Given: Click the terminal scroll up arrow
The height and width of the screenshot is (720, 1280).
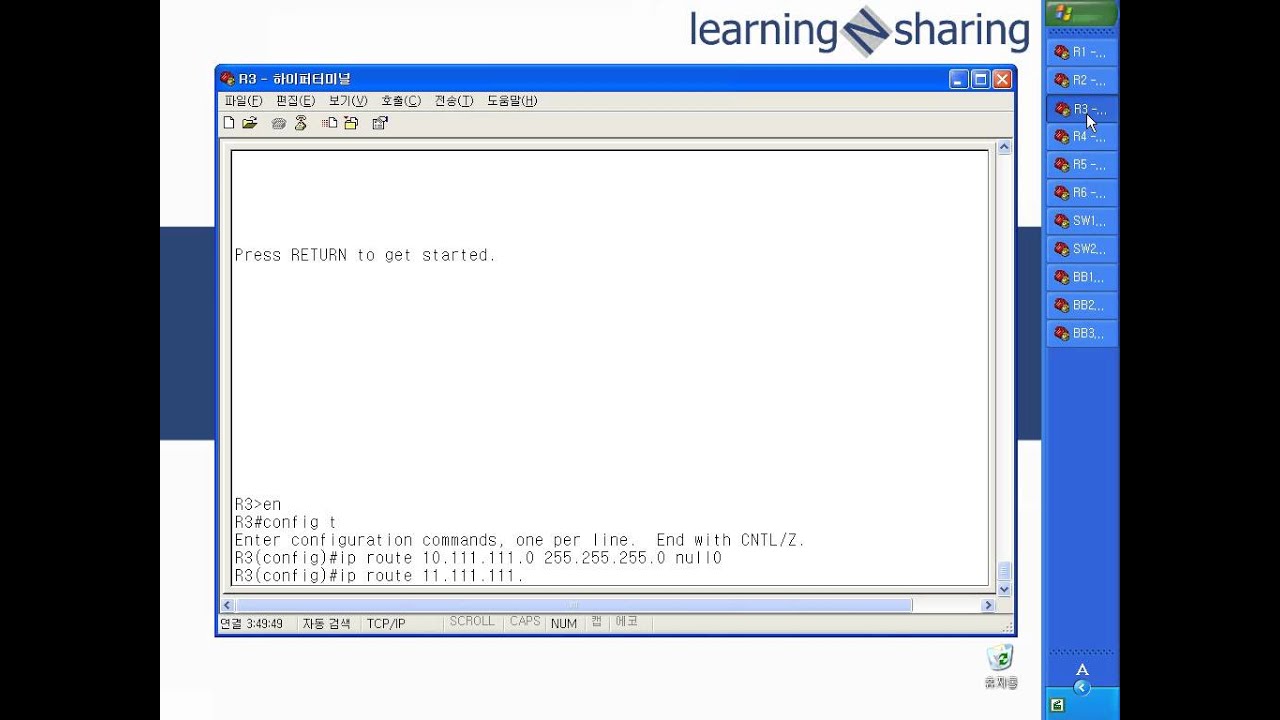Looking at the screenshot, I should (x=1004, y=148).
